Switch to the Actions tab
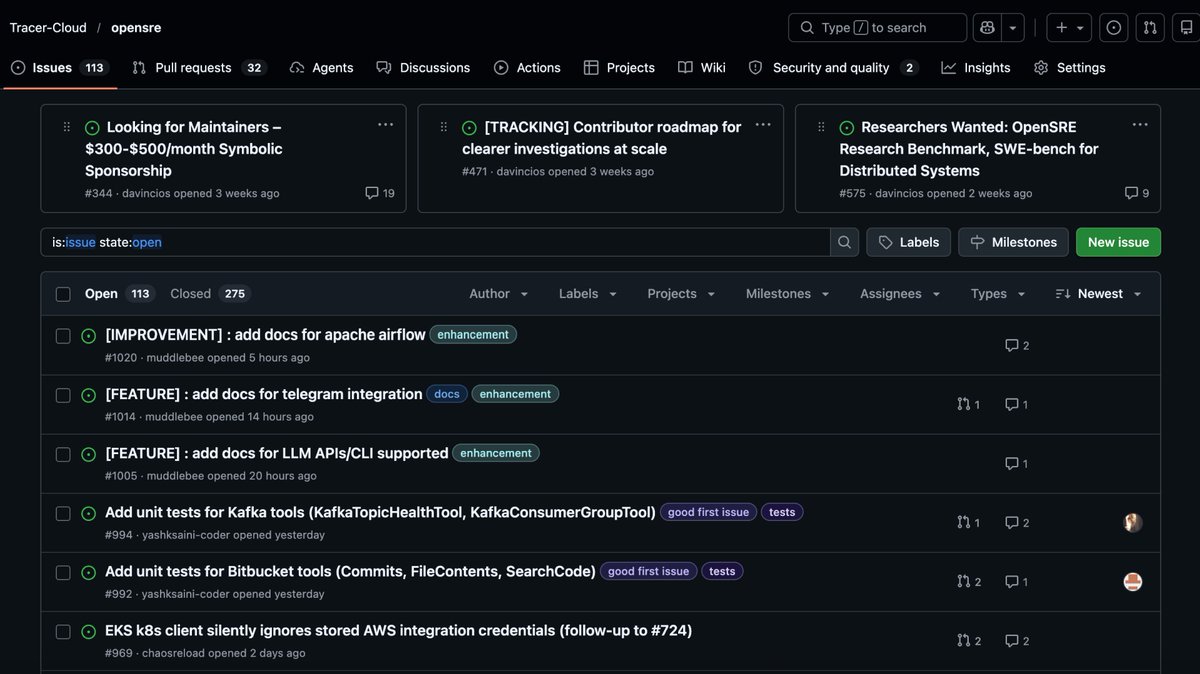Screen dimensions: 1200x674 point(527,68)
